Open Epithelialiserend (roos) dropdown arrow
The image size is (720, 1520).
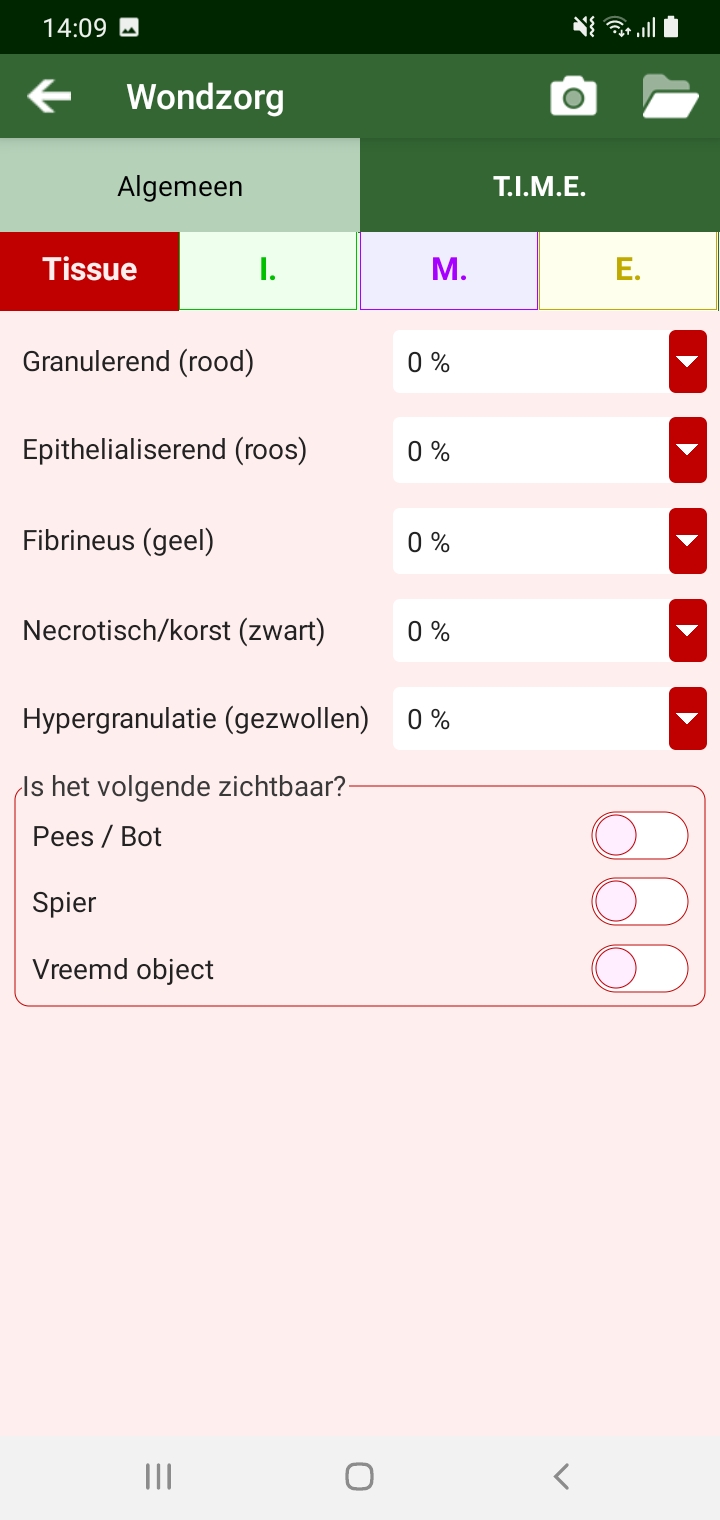point(687,450)
